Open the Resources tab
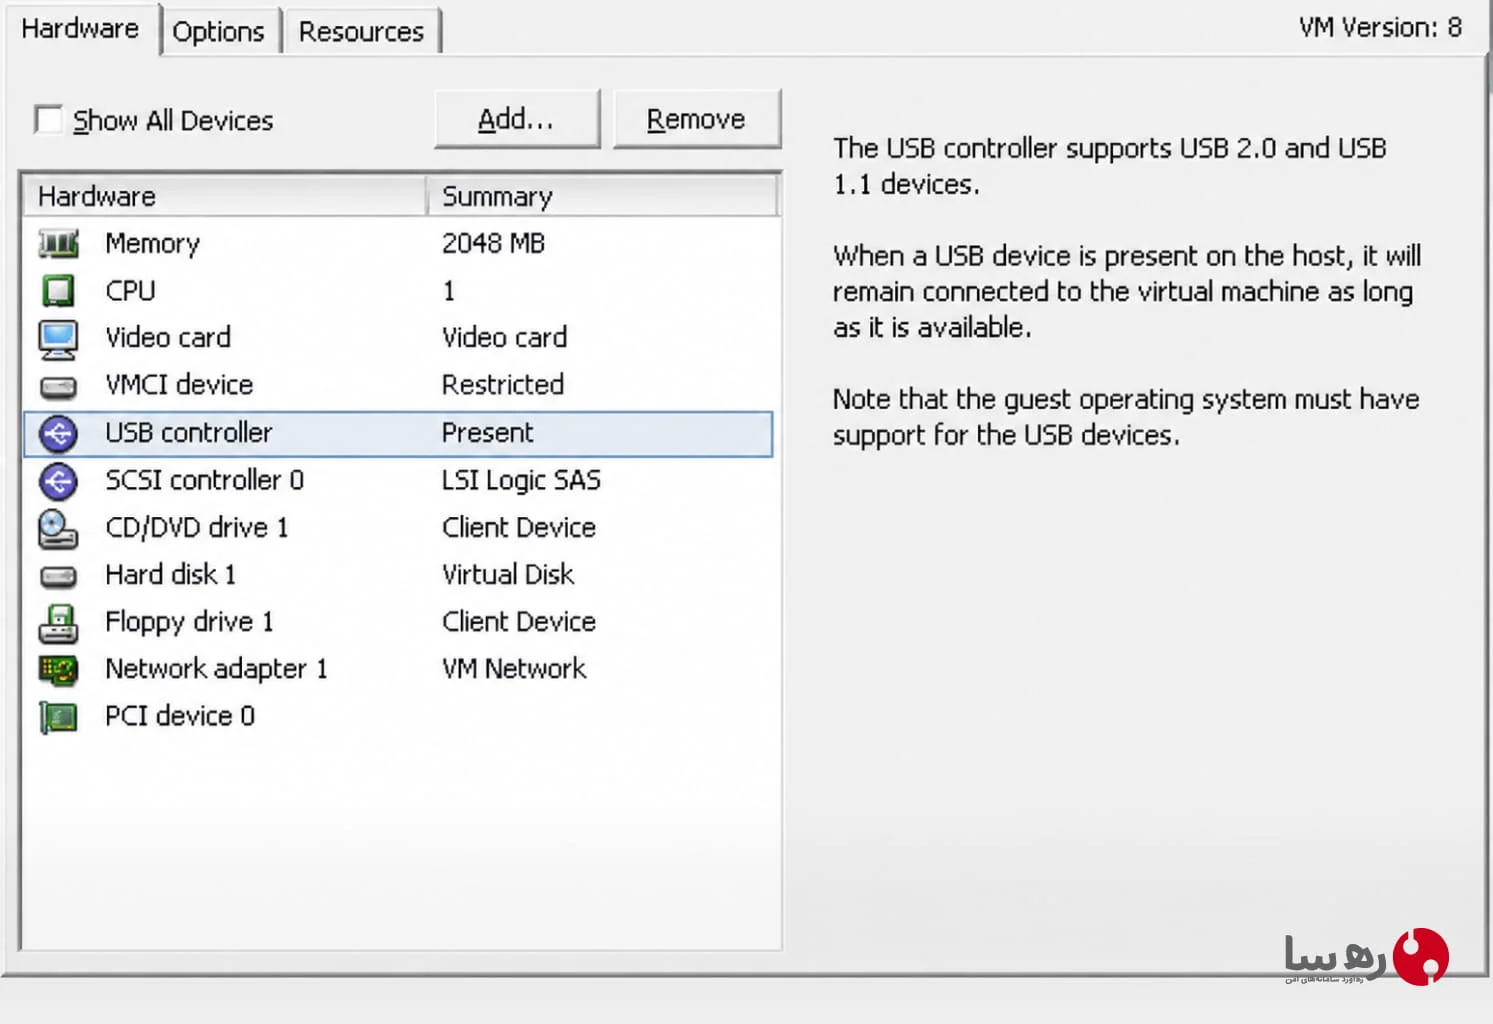The width and height of the screenshot is (1493, 1024). 361,31
